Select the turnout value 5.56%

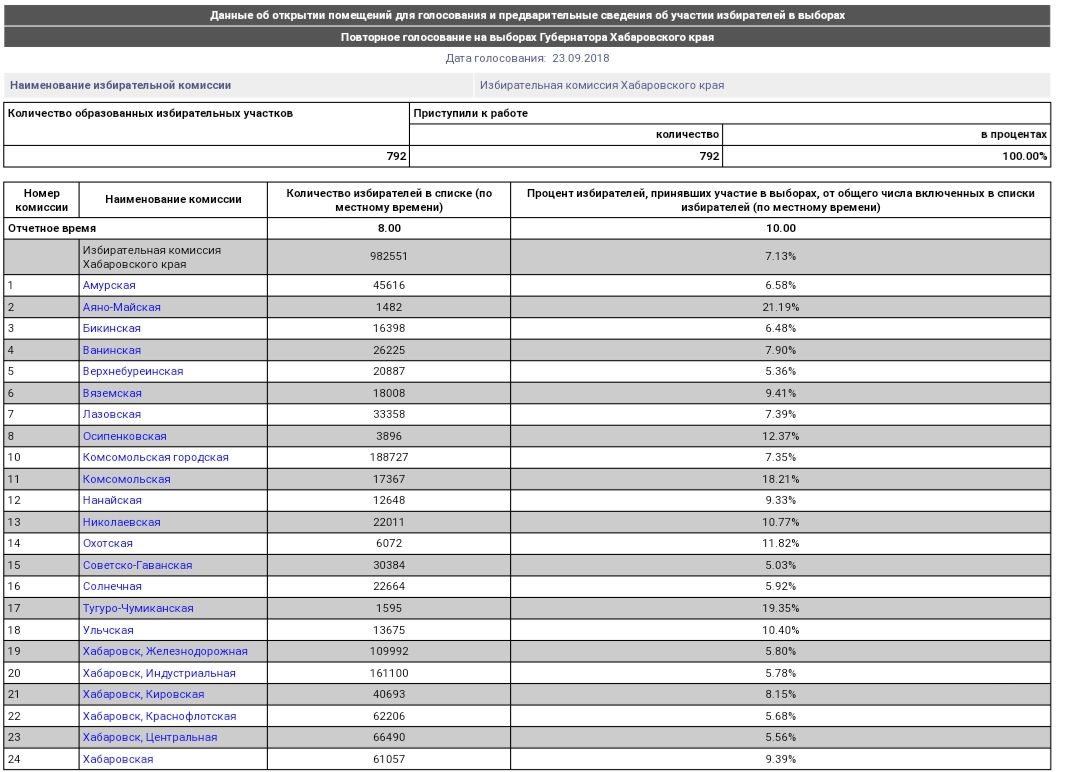[x=780, y=738]
